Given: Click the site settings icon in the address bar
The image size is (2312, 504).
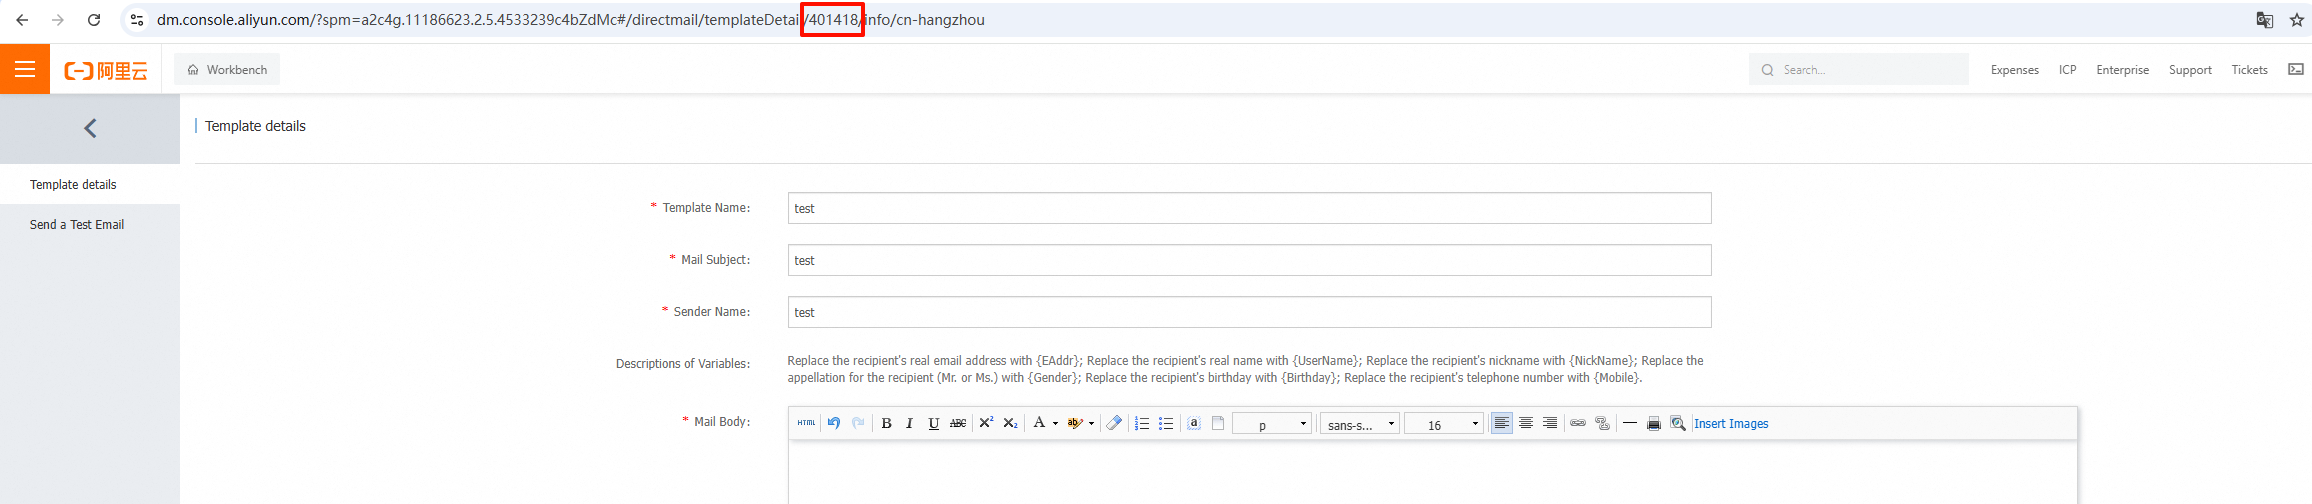Looking at the screenshot, I should click(x=137, y=20).
